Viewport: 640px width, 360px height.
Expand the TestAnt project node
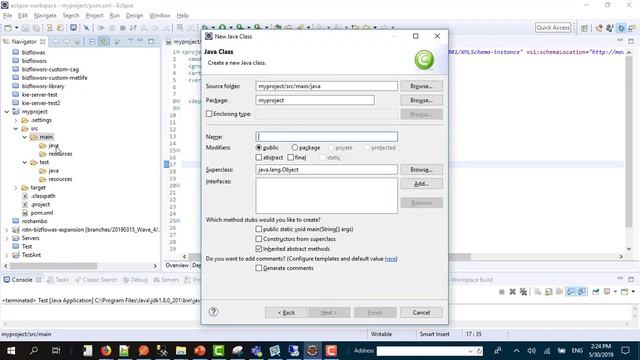tap(7, 255)
